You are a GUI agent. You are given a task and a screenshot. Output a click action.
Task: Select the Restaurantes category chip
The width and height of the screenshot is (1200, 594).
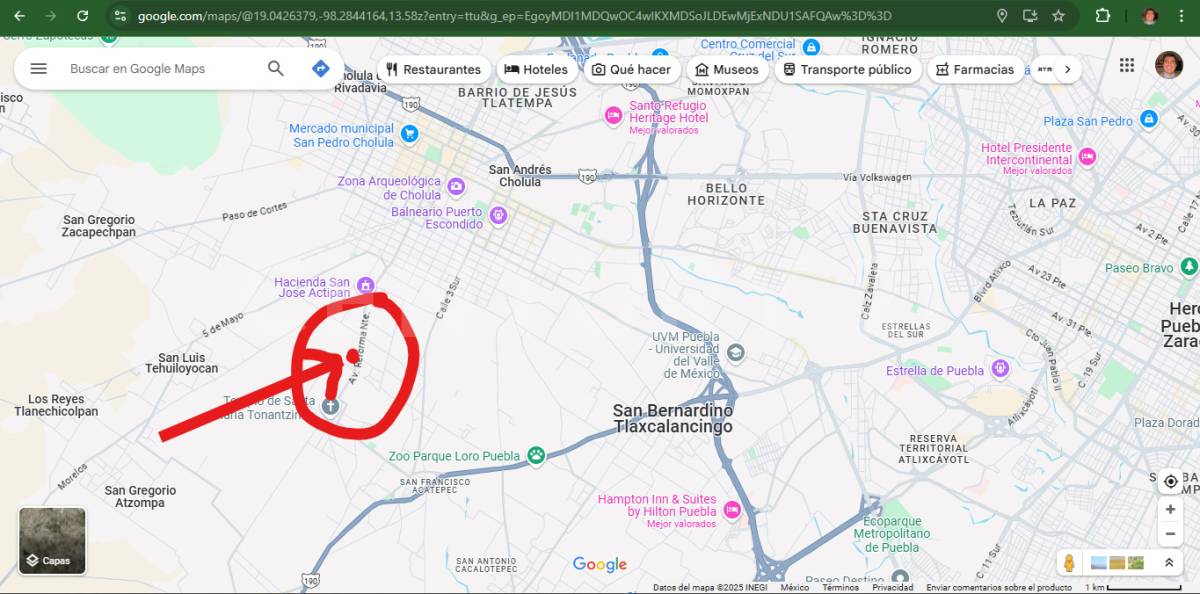(x=433, y=70)
